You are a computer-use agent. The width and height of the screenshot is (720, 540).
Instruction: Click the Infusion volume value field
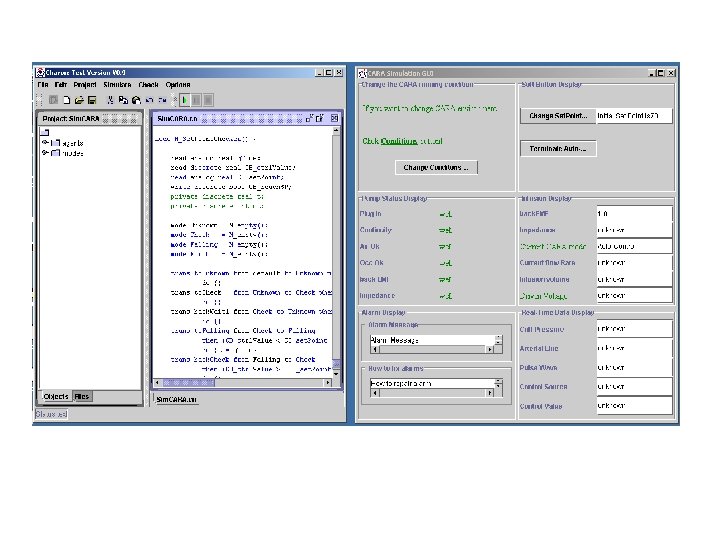coord(634,279)
